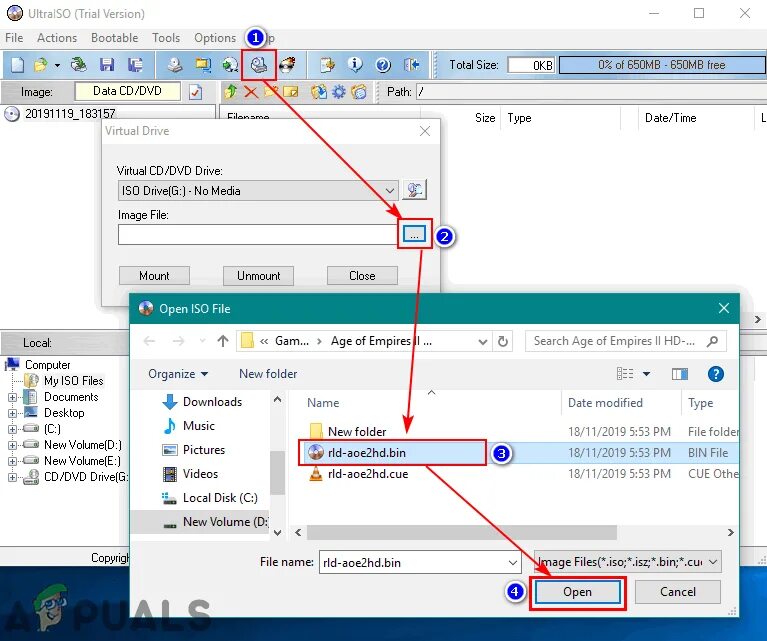Click the Burn CD/DVD Image icon
Image resolution: width=767 pixels, height=641 pixels.
(287, 65)
